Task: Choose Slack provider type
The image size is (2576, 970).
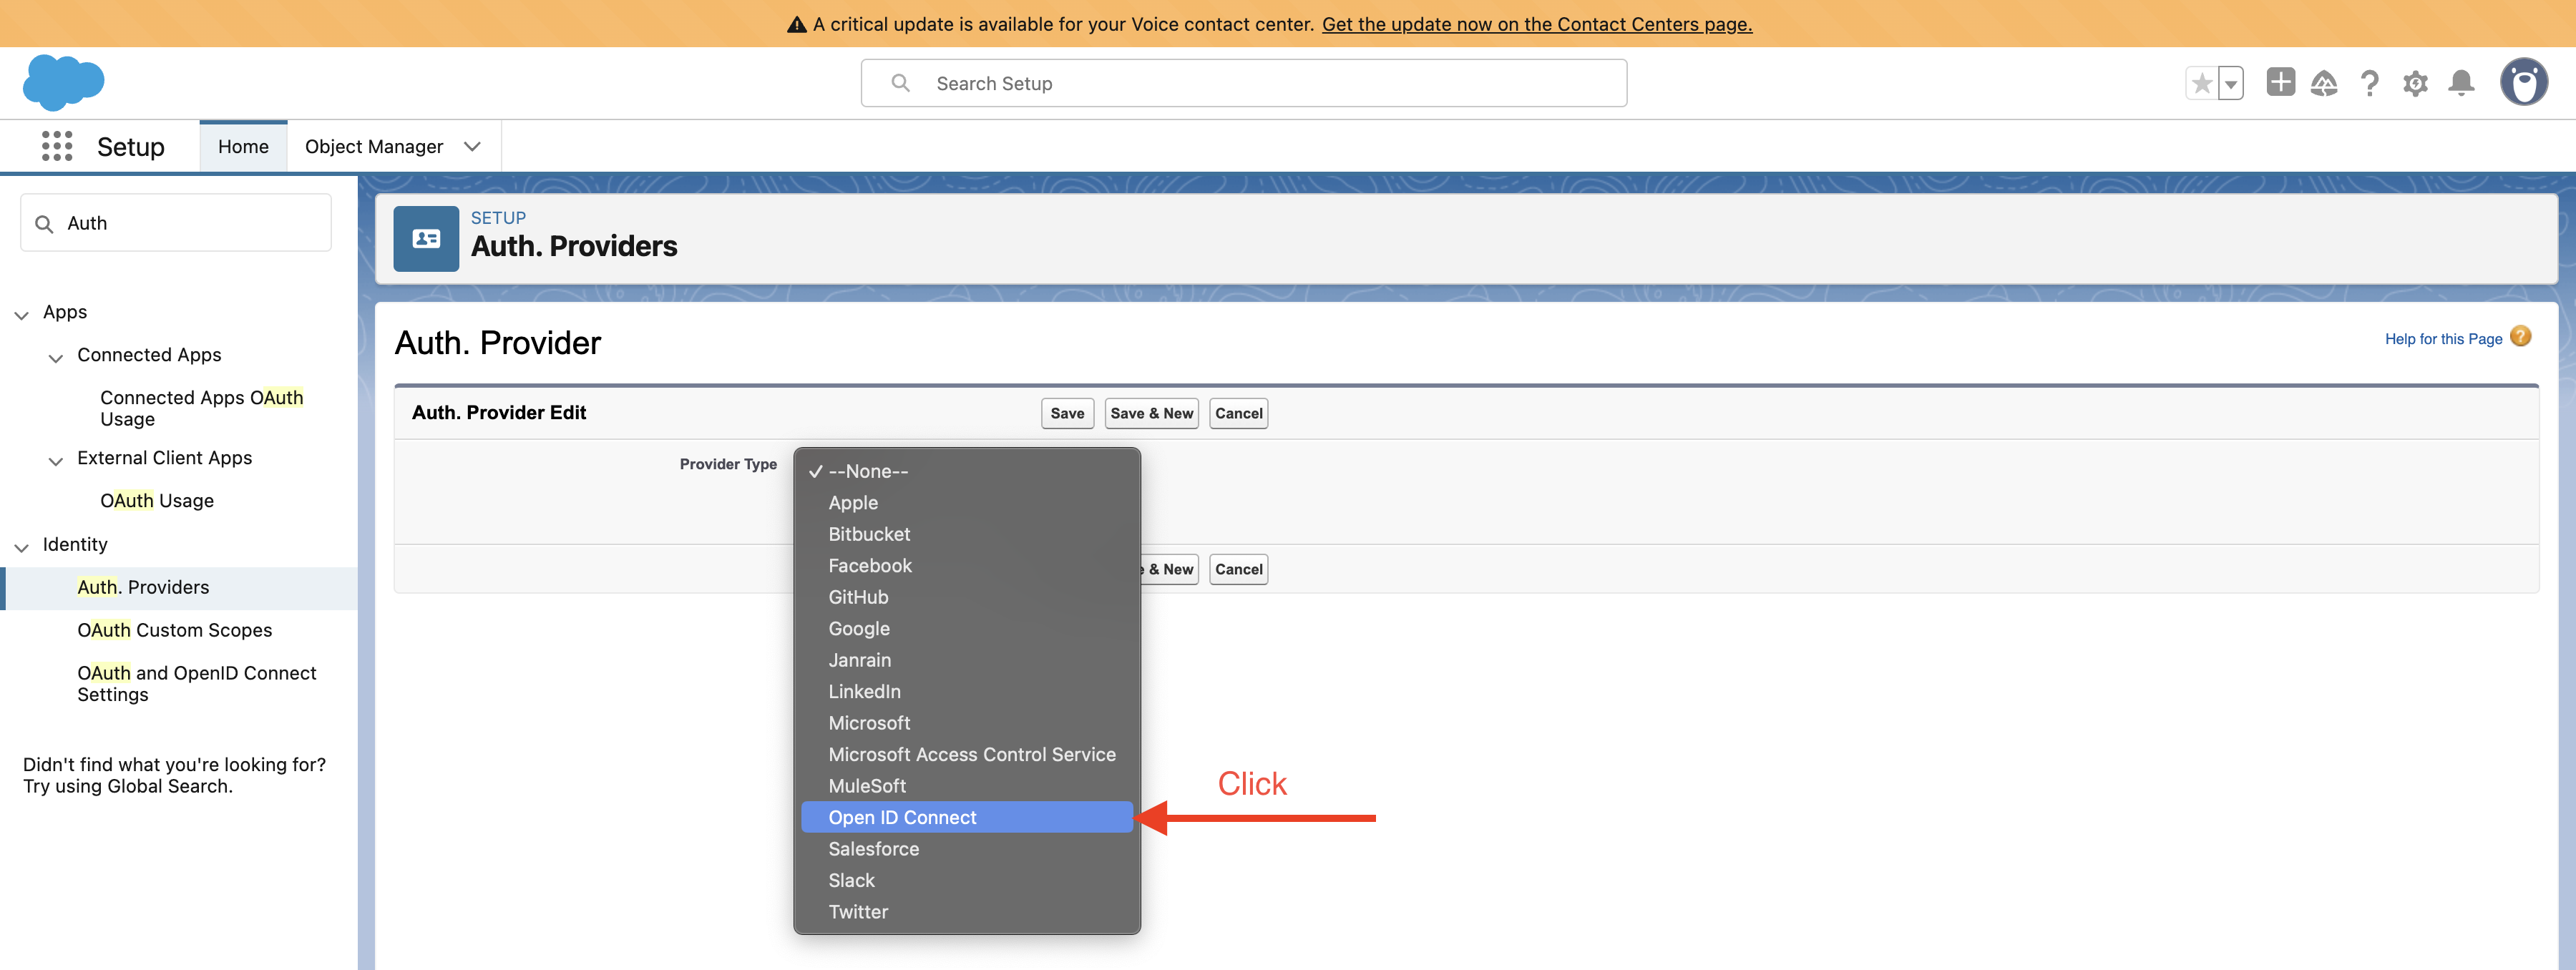Action: [967, 880]
